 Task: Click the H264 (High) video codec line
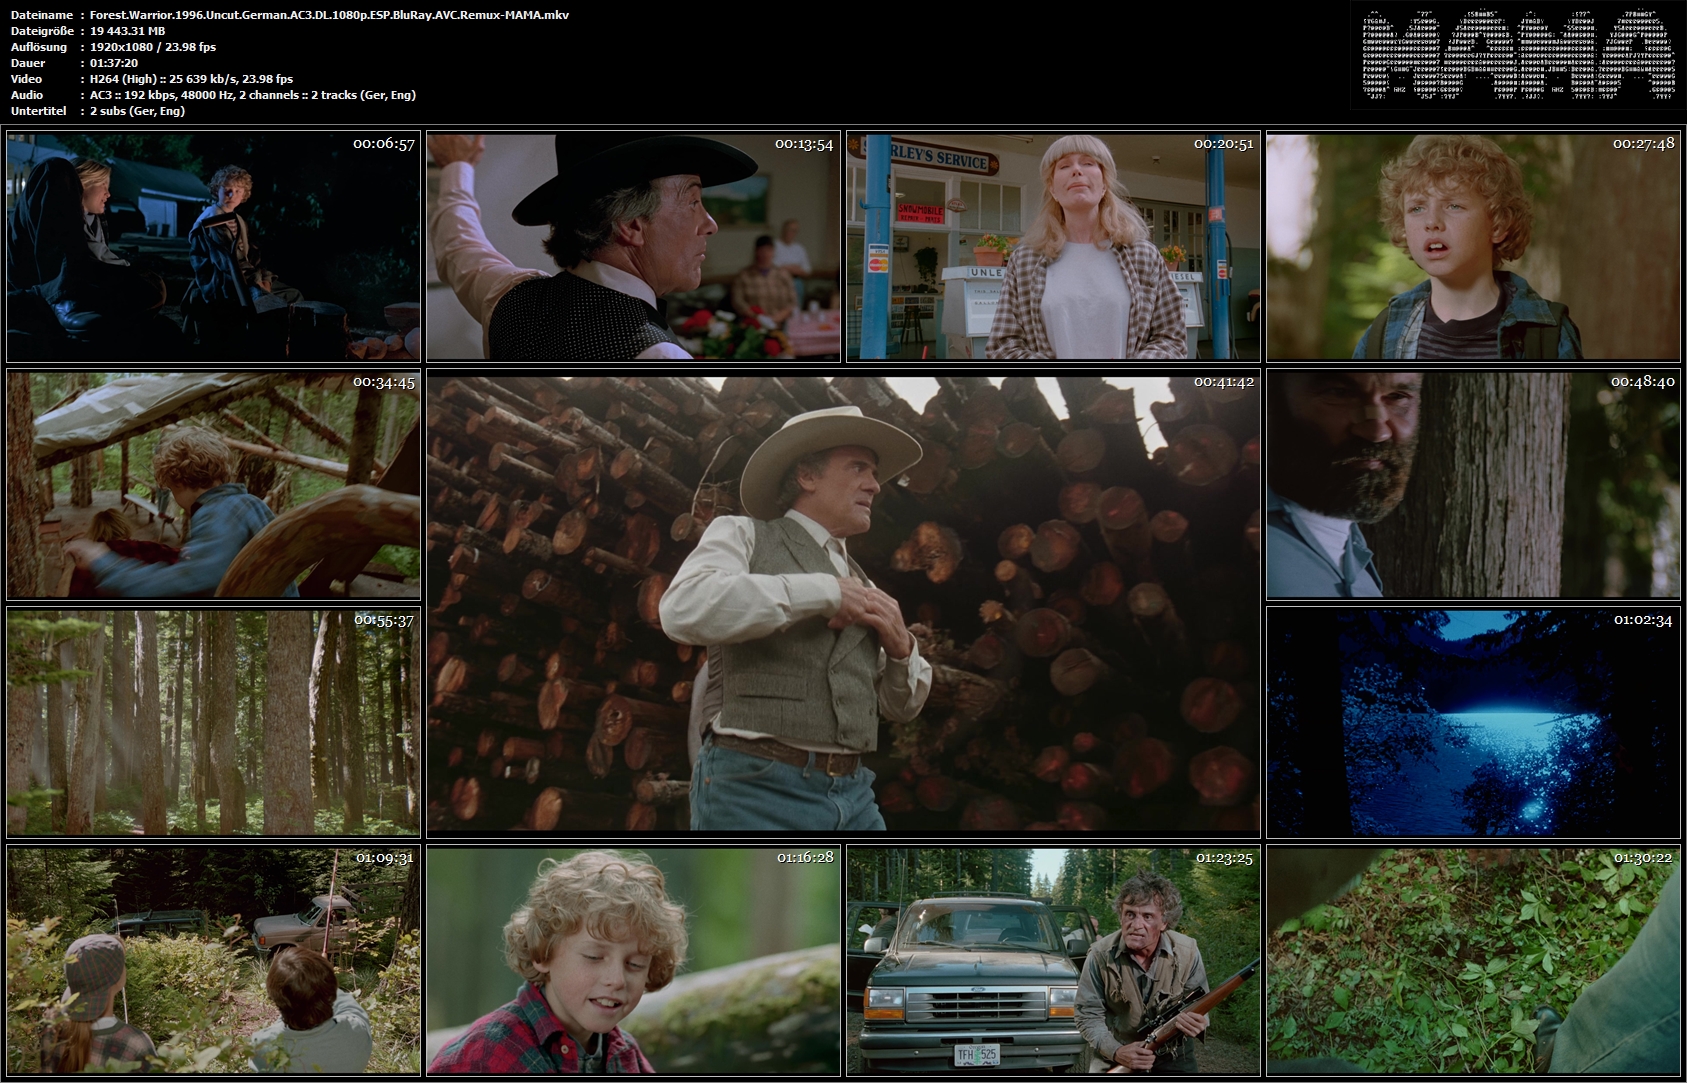coord(191,79)
